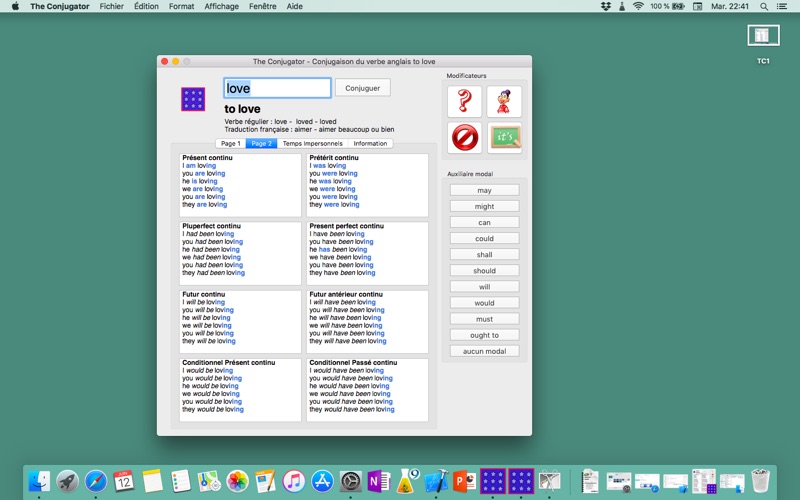The height and width of the screenshot is (500, 800).
Task: Click the Spotlight search icon
Action: [x=764, y=6]
